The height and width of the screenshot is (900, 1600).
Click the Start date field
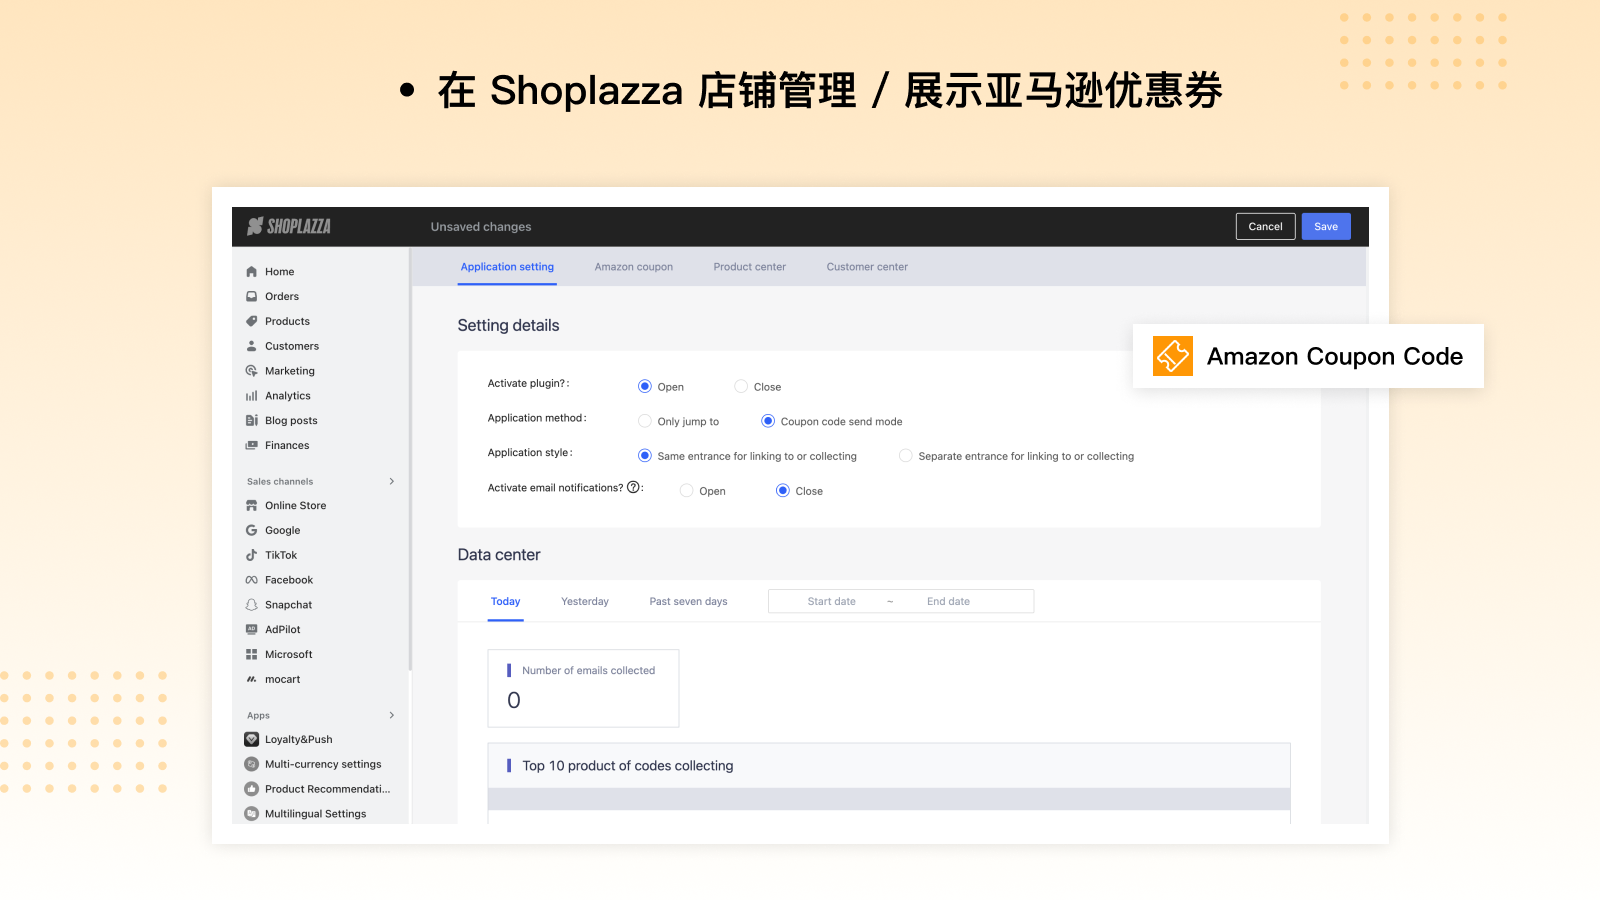832,602
